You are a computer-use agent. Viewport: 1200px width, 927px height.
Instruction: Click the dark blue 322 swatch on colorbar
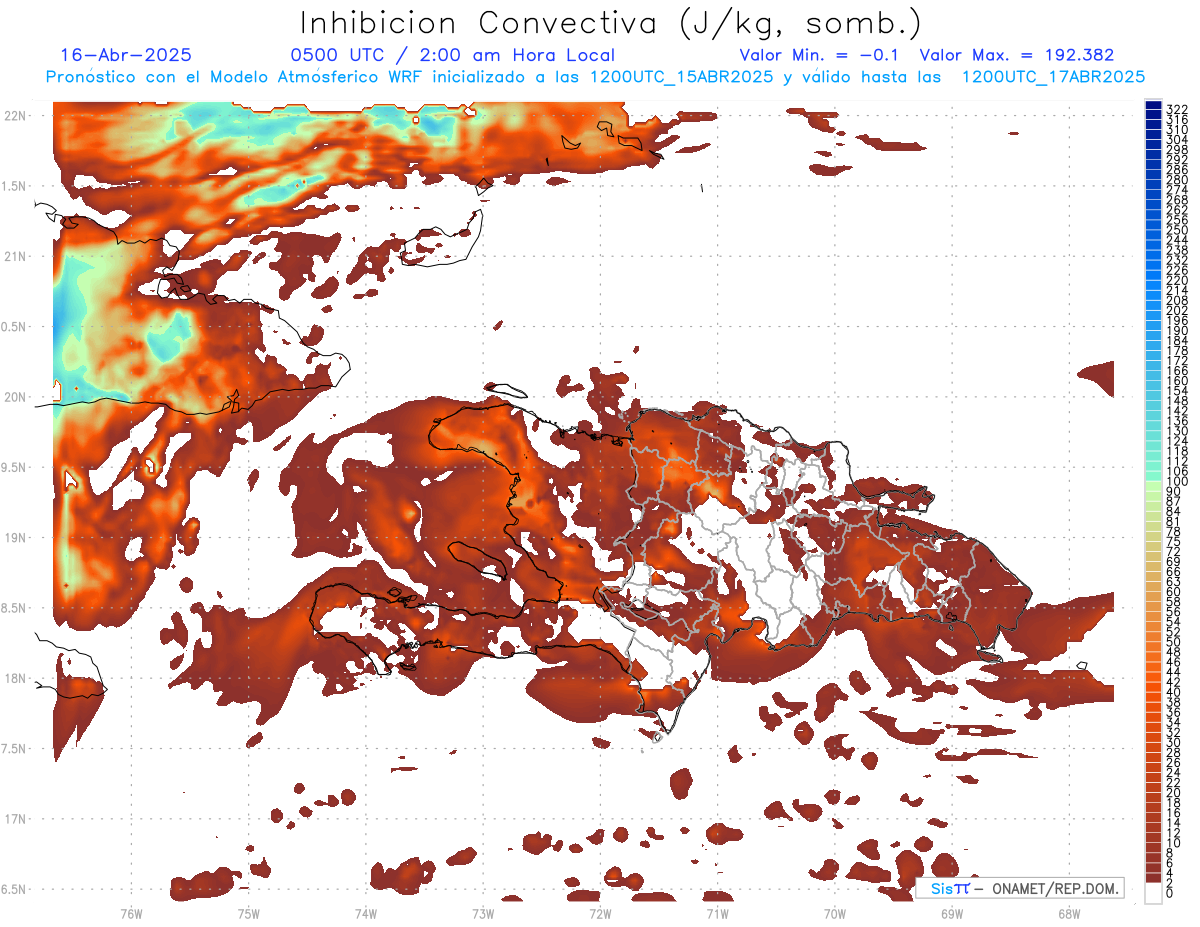coord(1153,106)
